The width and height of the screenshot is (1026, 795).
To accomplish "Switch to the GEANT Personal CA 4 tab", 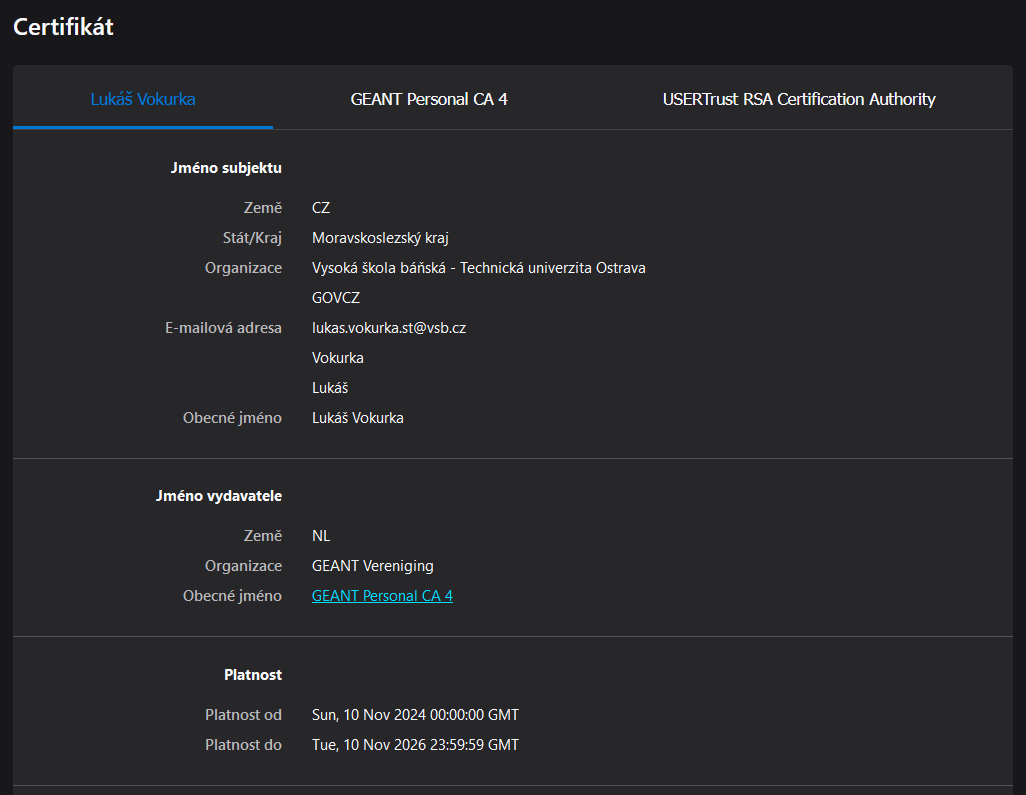I will [429, 99].
